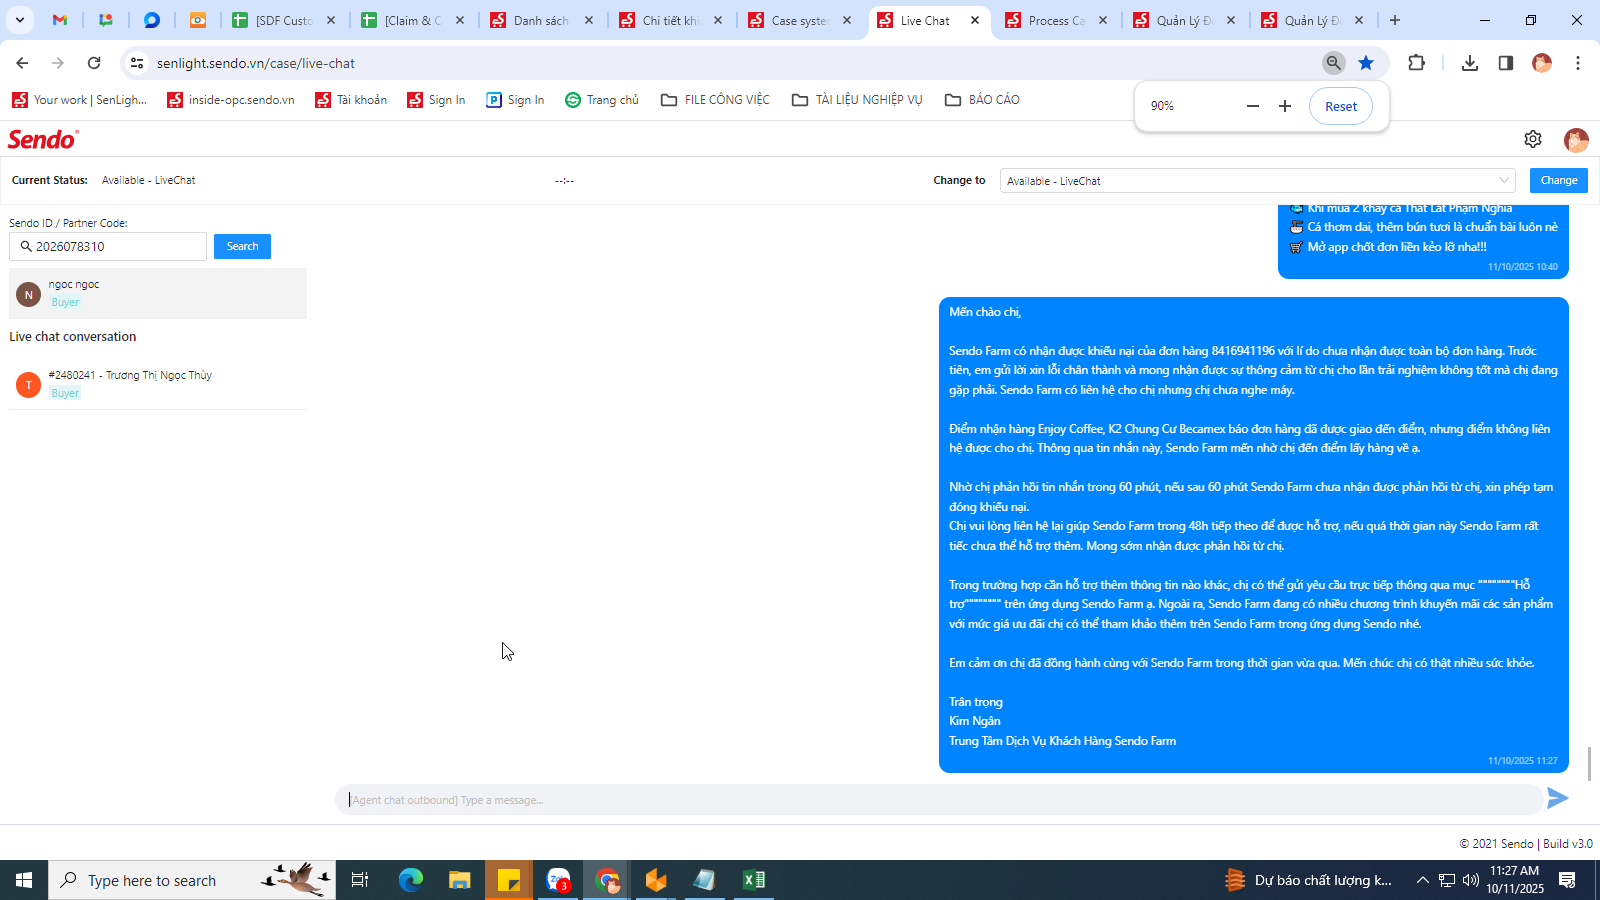The height and width of the screenshot is (900, 1600).
Task: Open the Chrome three-dot menu
Action: tap(1578, 63)
